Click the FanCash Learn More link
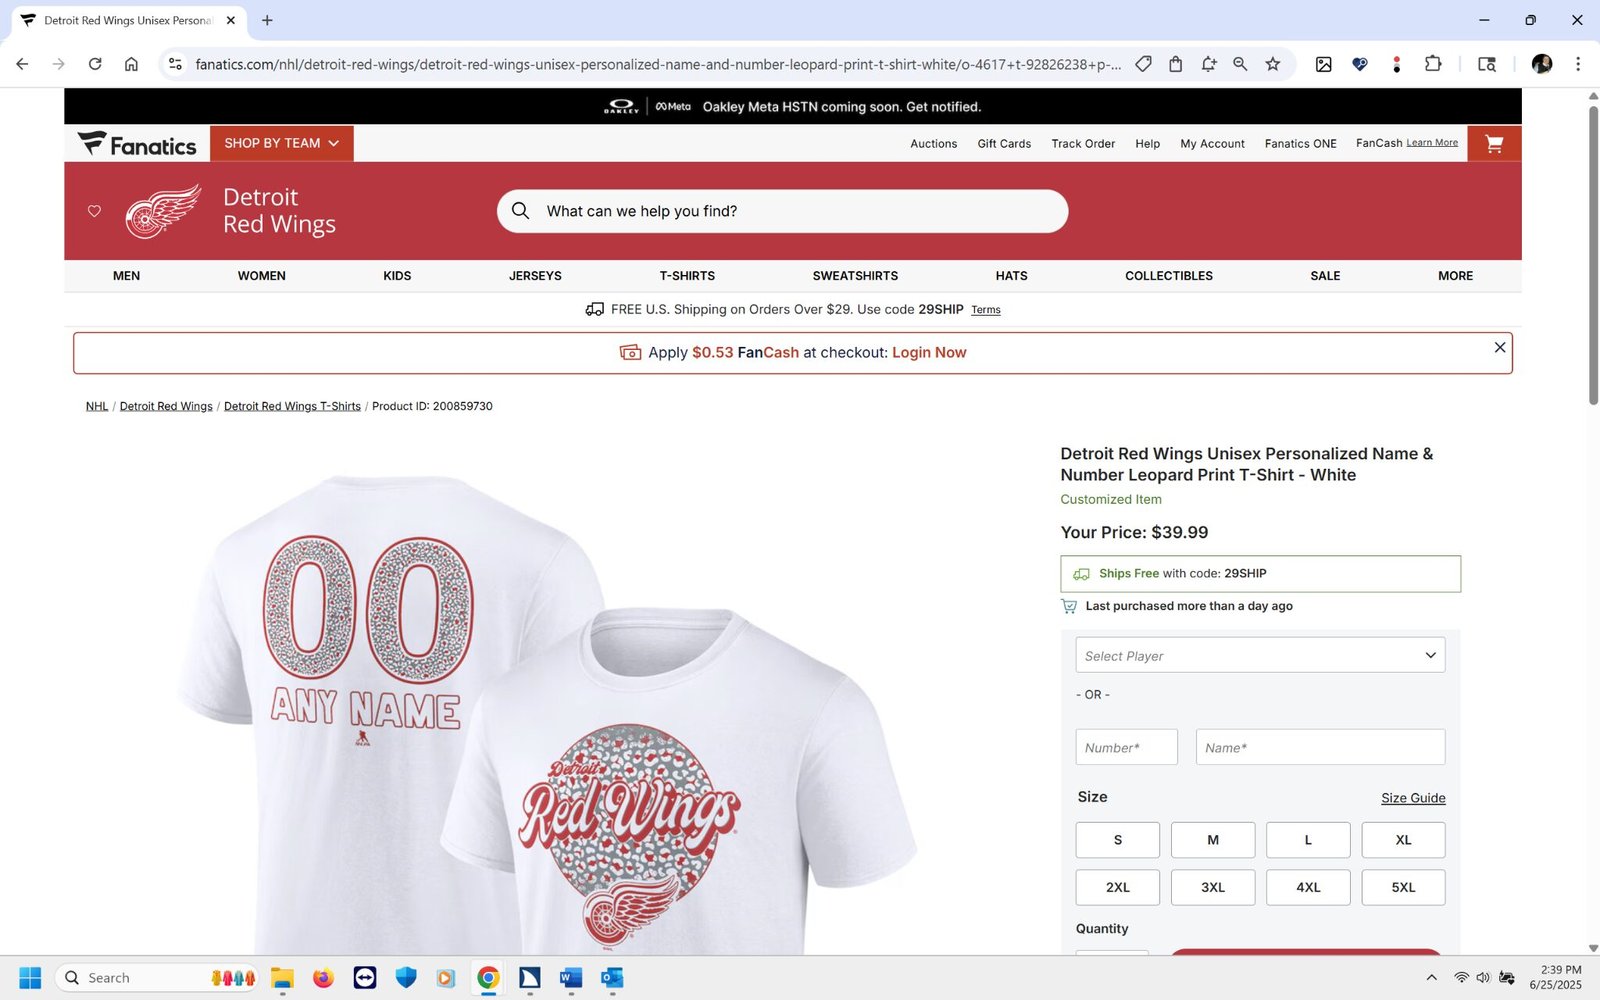 point(1432,143)
